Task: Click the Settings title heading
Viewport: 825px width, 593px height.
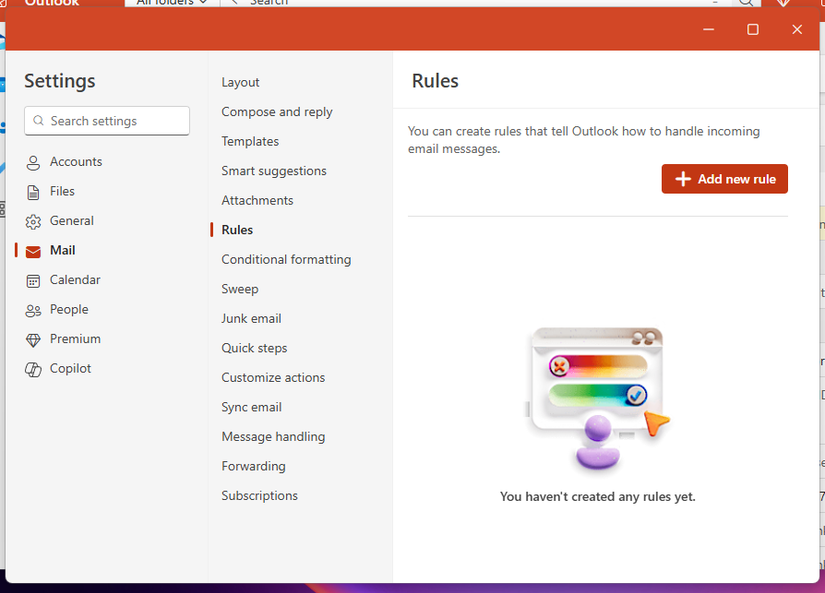Action: [60, 81]
